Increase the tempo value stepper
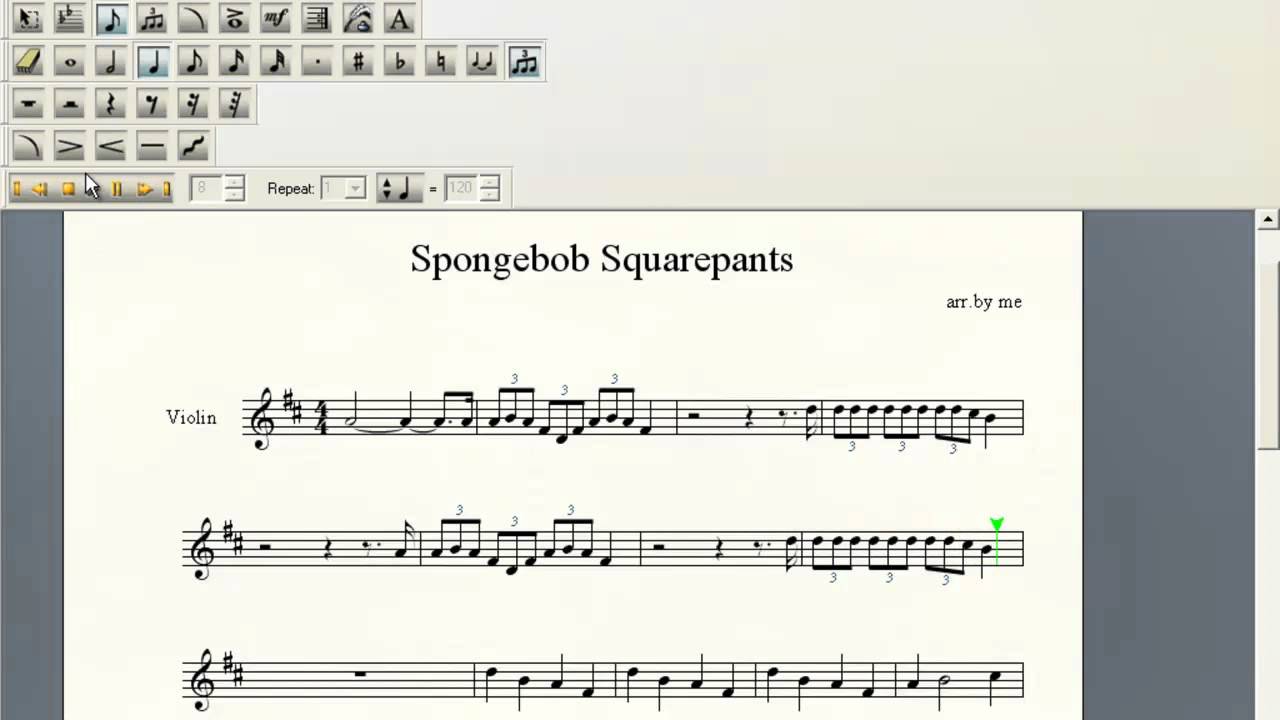Image resolution: width=1280 pixels, height=720 pixels. (489, 182)
